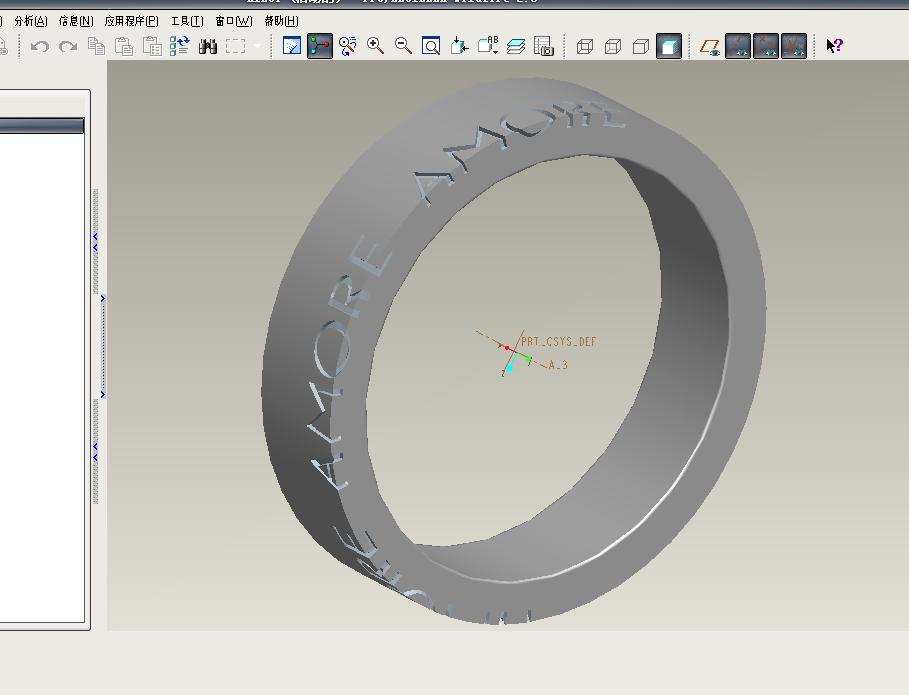Open the Find binoculars tool
The image size is (909, 695).
[x=208, y=46]
